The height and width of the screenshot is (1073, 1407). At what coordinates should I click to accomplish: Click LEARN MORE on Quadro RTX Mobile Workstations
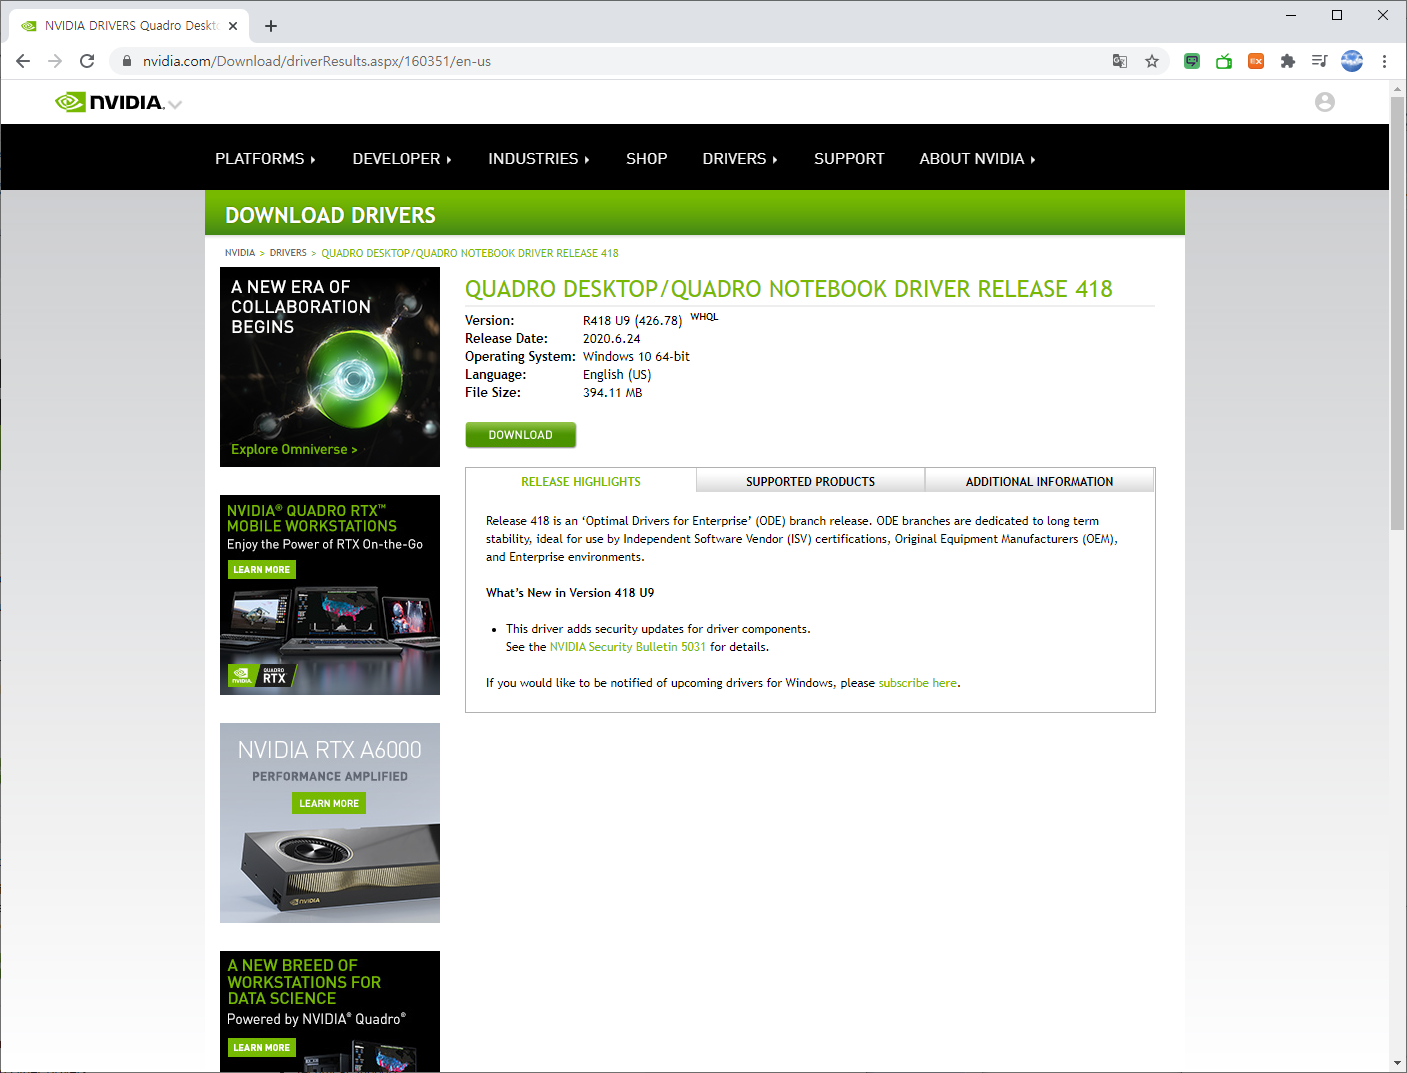(262, 570)
